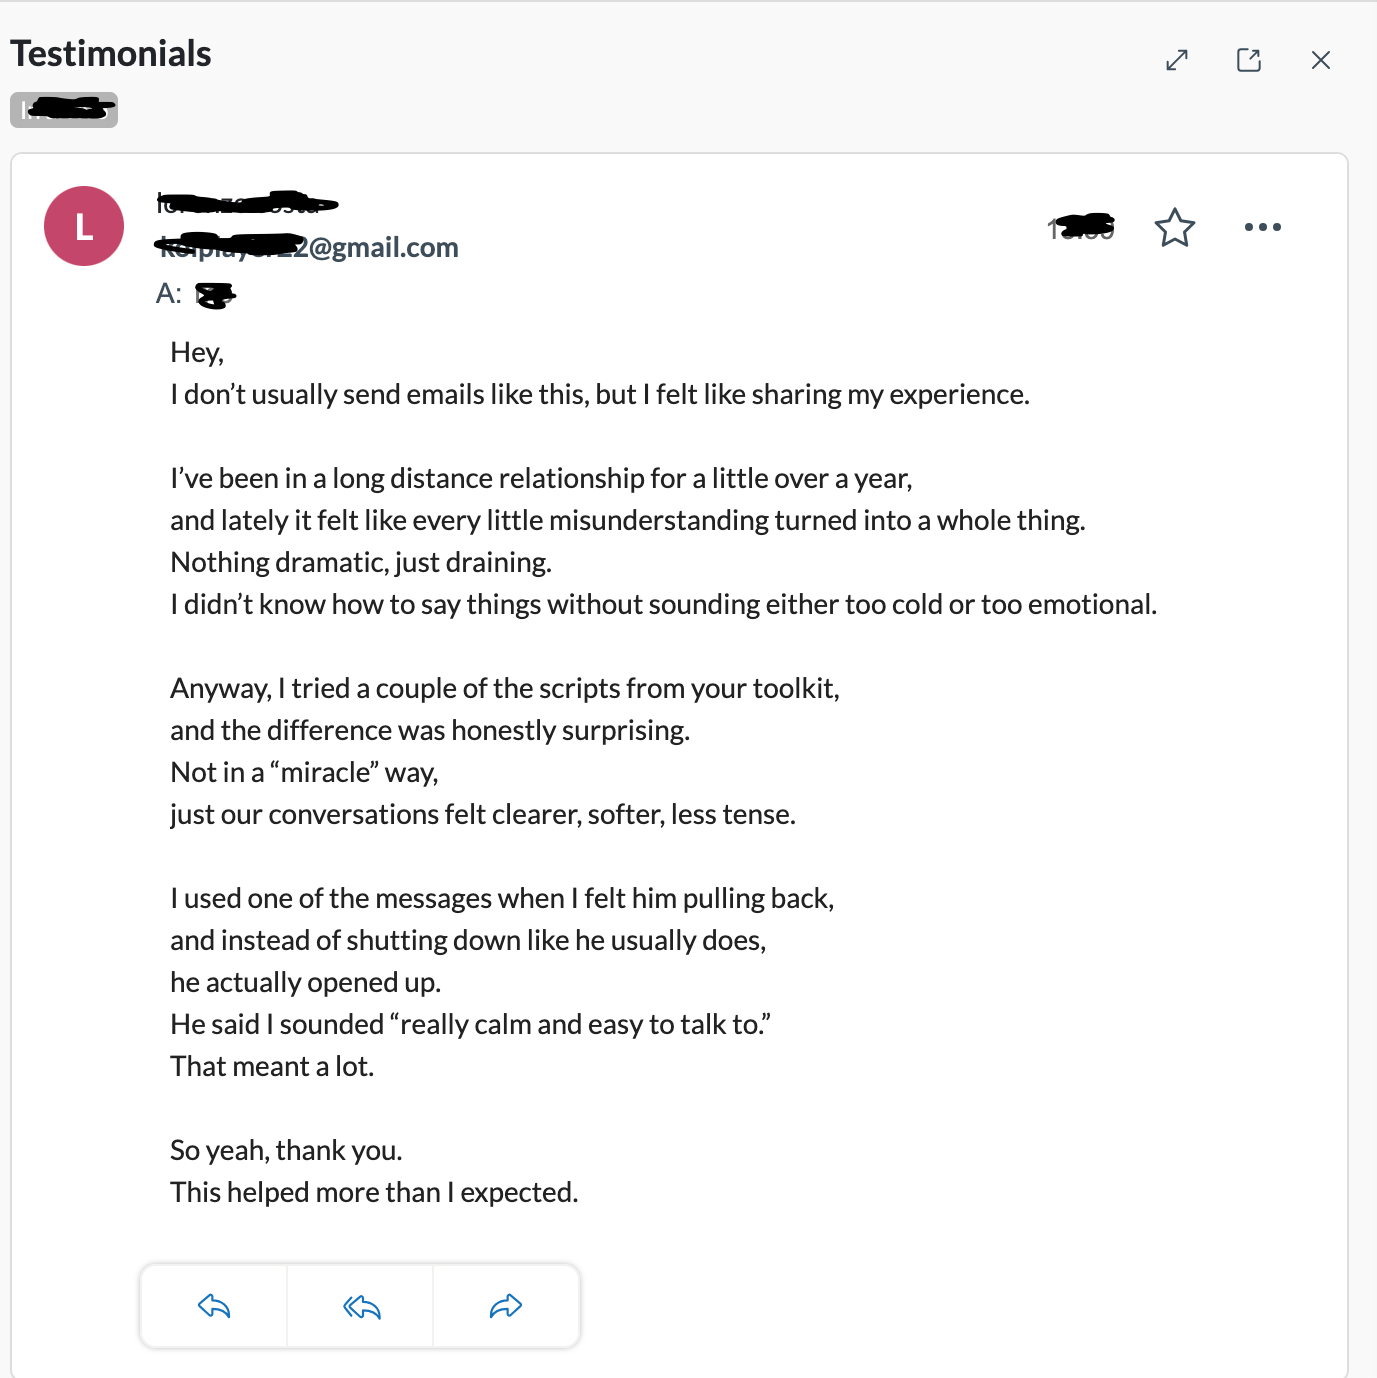Click the redacted sender name
Screen dimensions: 1377x1378
pyautogui.click(x=247, y=204)
